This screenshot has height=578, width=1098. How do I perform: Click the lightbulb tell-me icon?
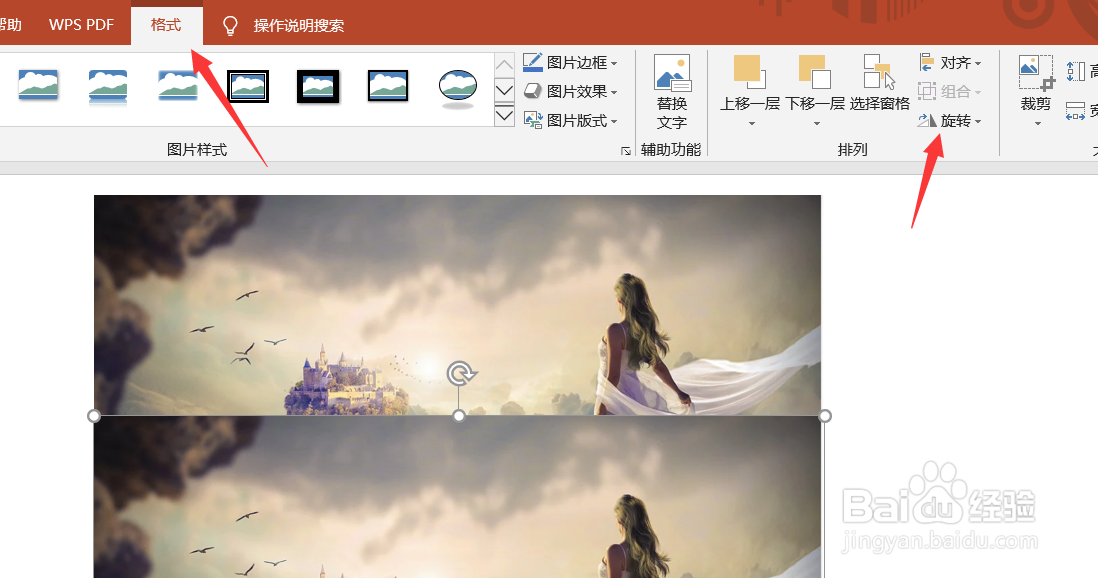tap(230, 26)
